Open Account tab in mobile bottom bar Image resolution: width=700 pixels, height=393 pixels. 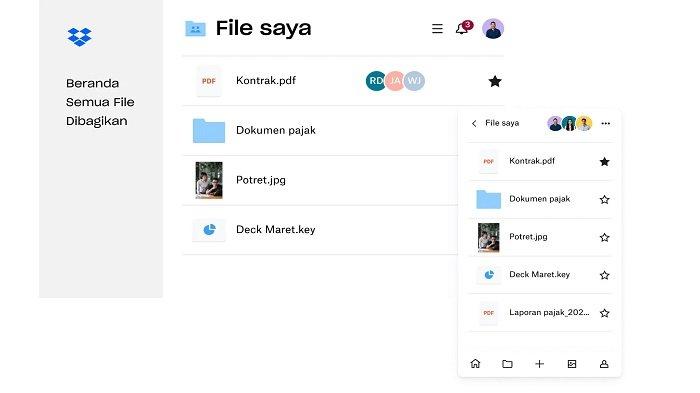tap(604, 364)
